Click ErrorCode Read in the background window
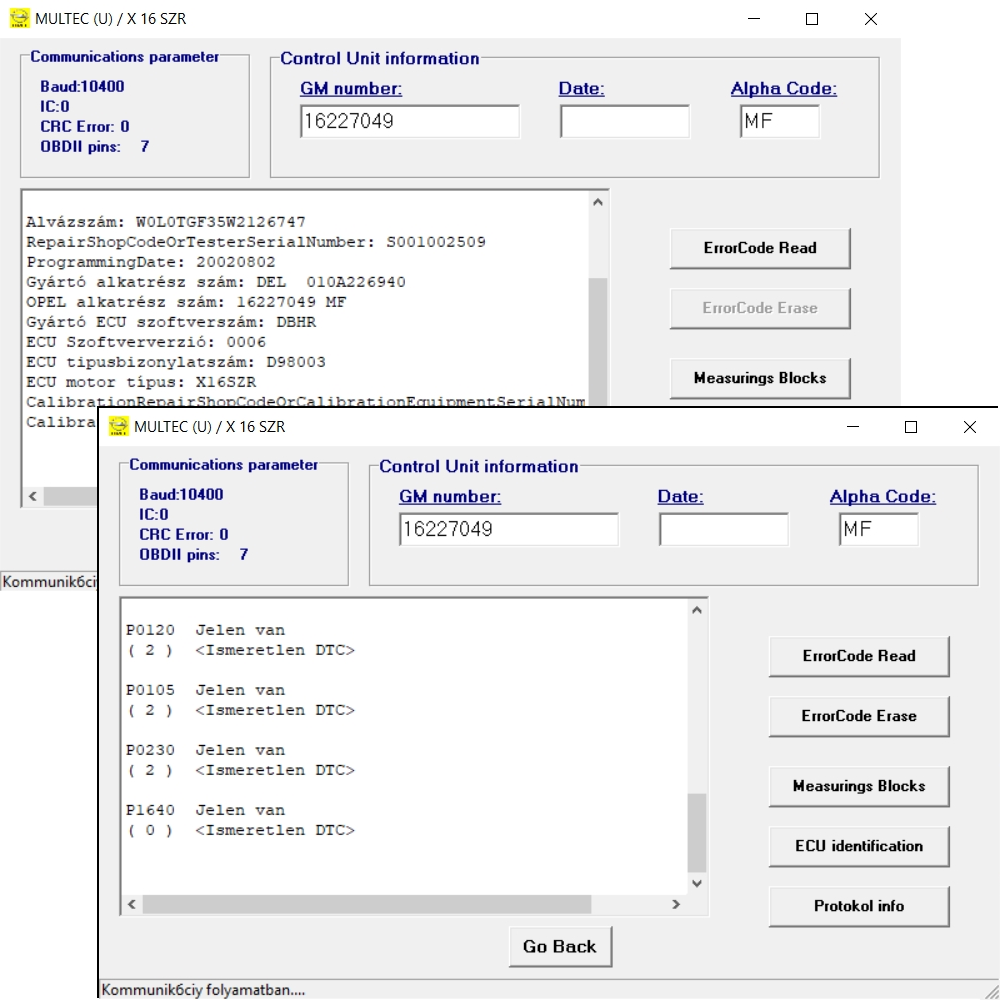1000x1000 pixels. [759, 248]
